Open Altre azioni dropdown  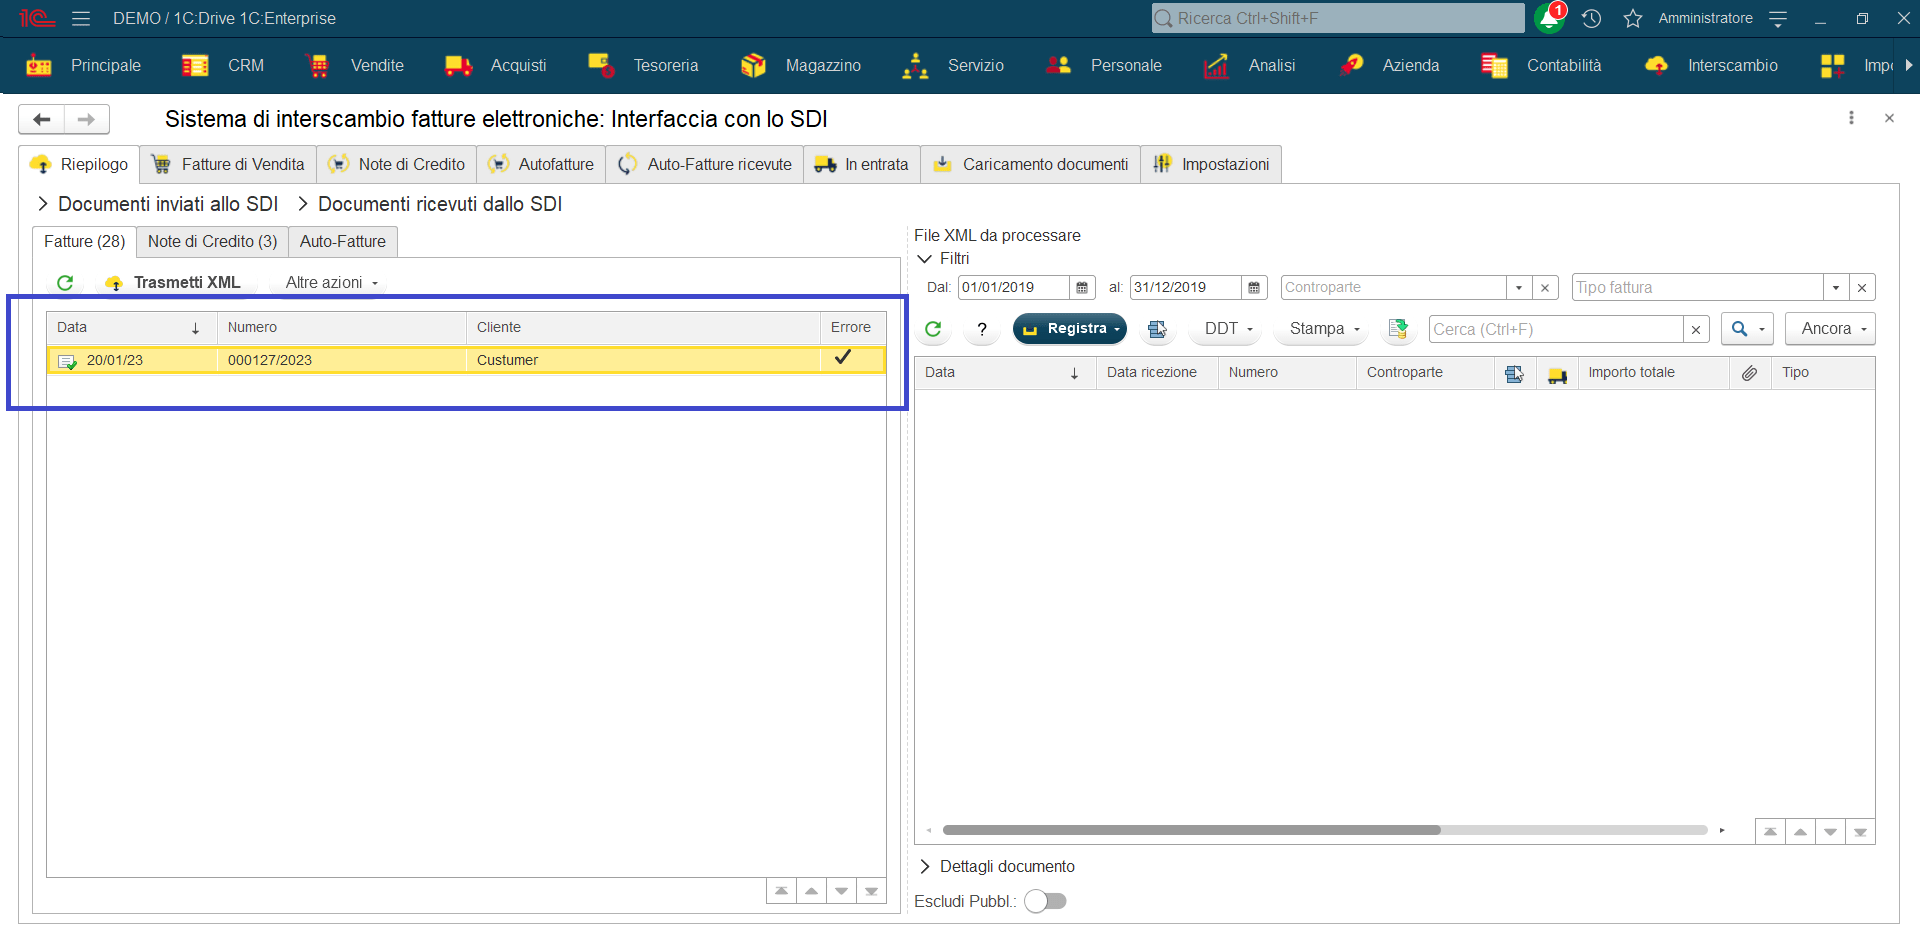pyautogui.click(x=332, y=283)
